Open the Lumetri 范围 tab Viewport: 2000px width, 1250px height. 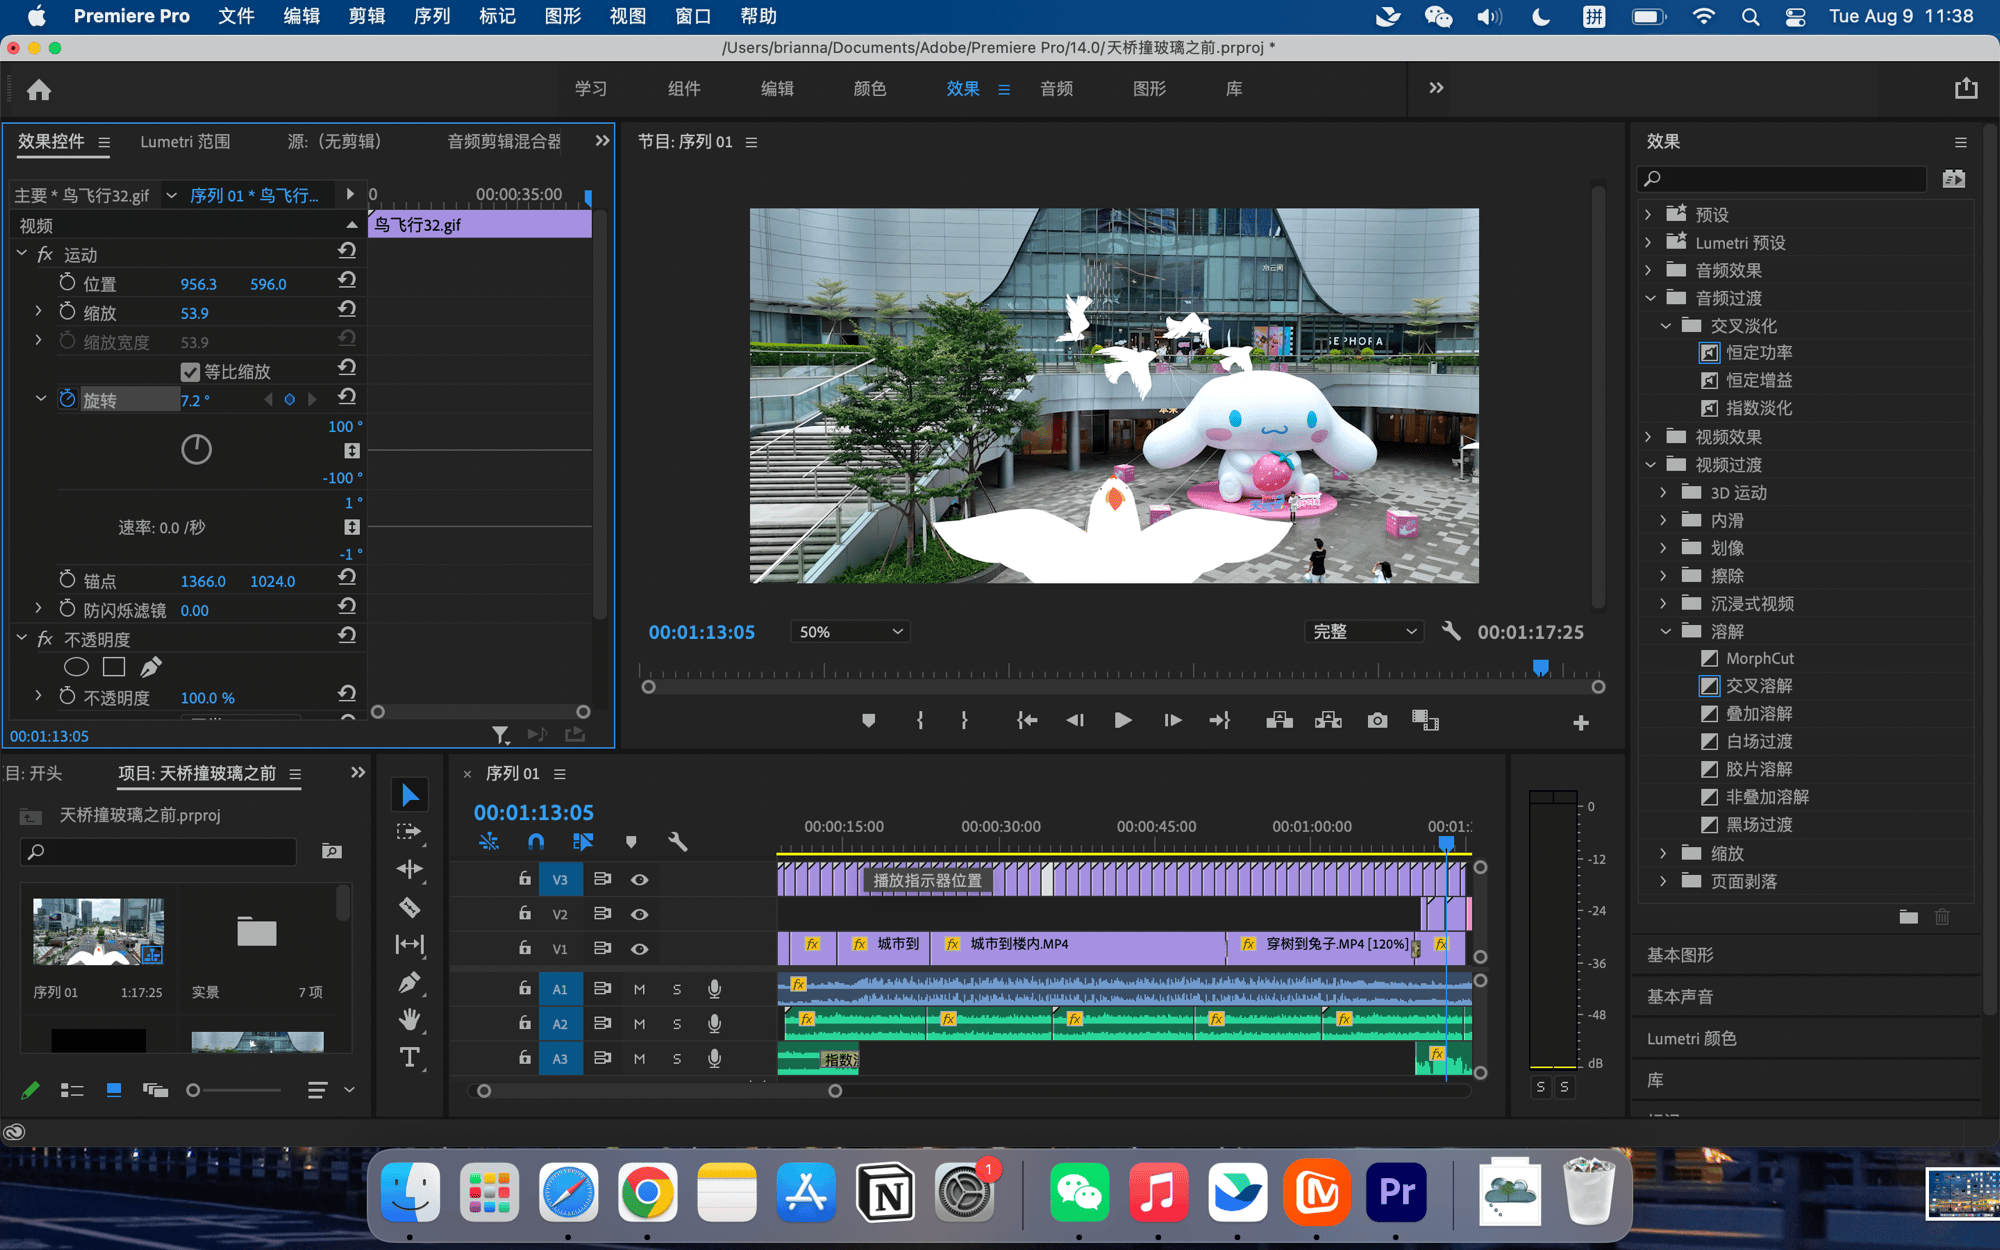(x=185, y=142)
